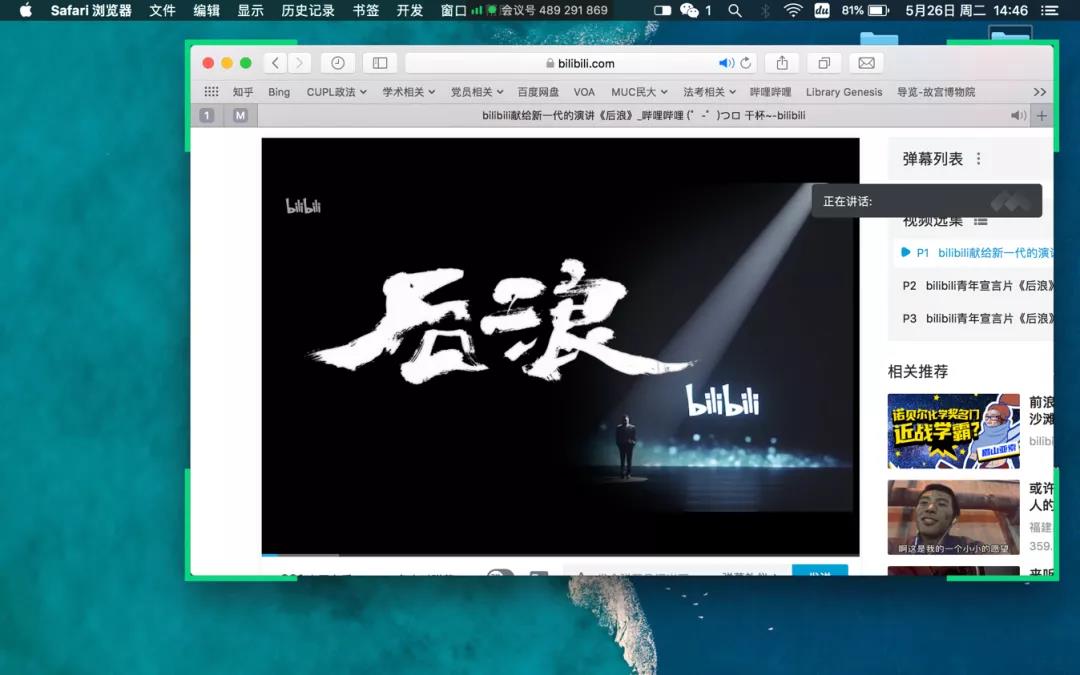Mute audio via tab bar speaker icon
Screen dimensions: 1080x675
pos(1018,116)
